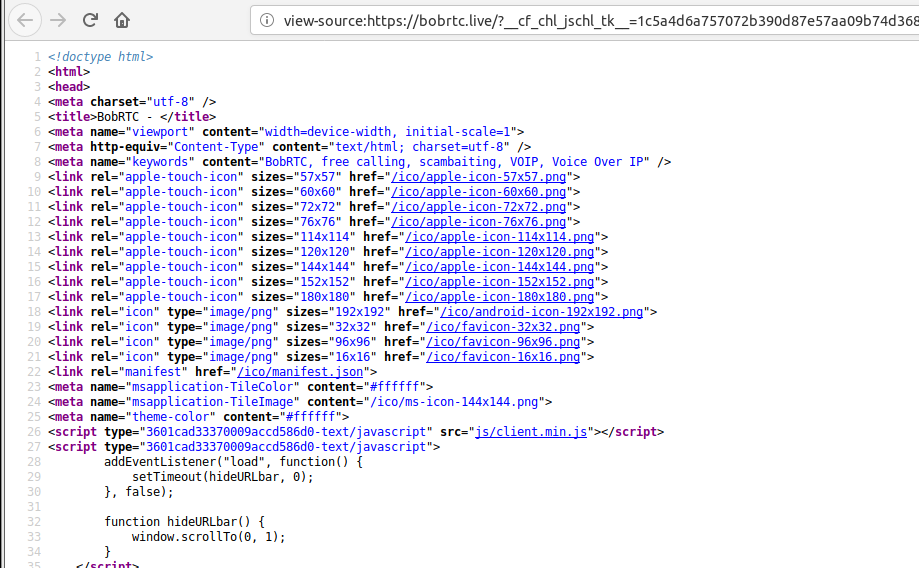
Task: Go to the home page icon
Action: [x=122, y=21]
